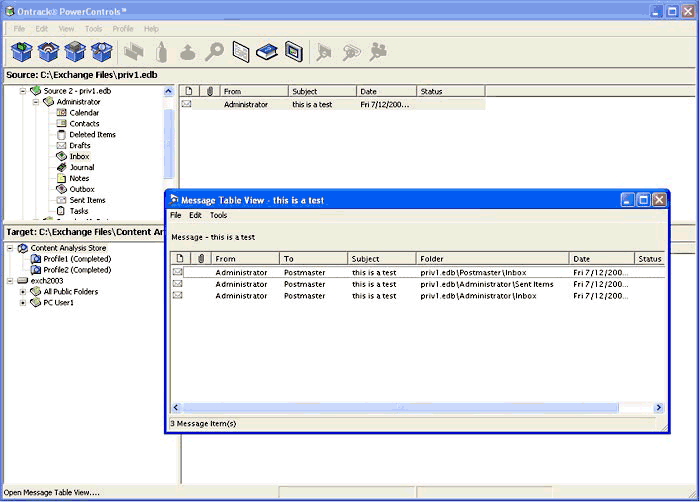Open Tools menu in Message Table View
The height and width of the screenshot is (502, 700).
218,215
